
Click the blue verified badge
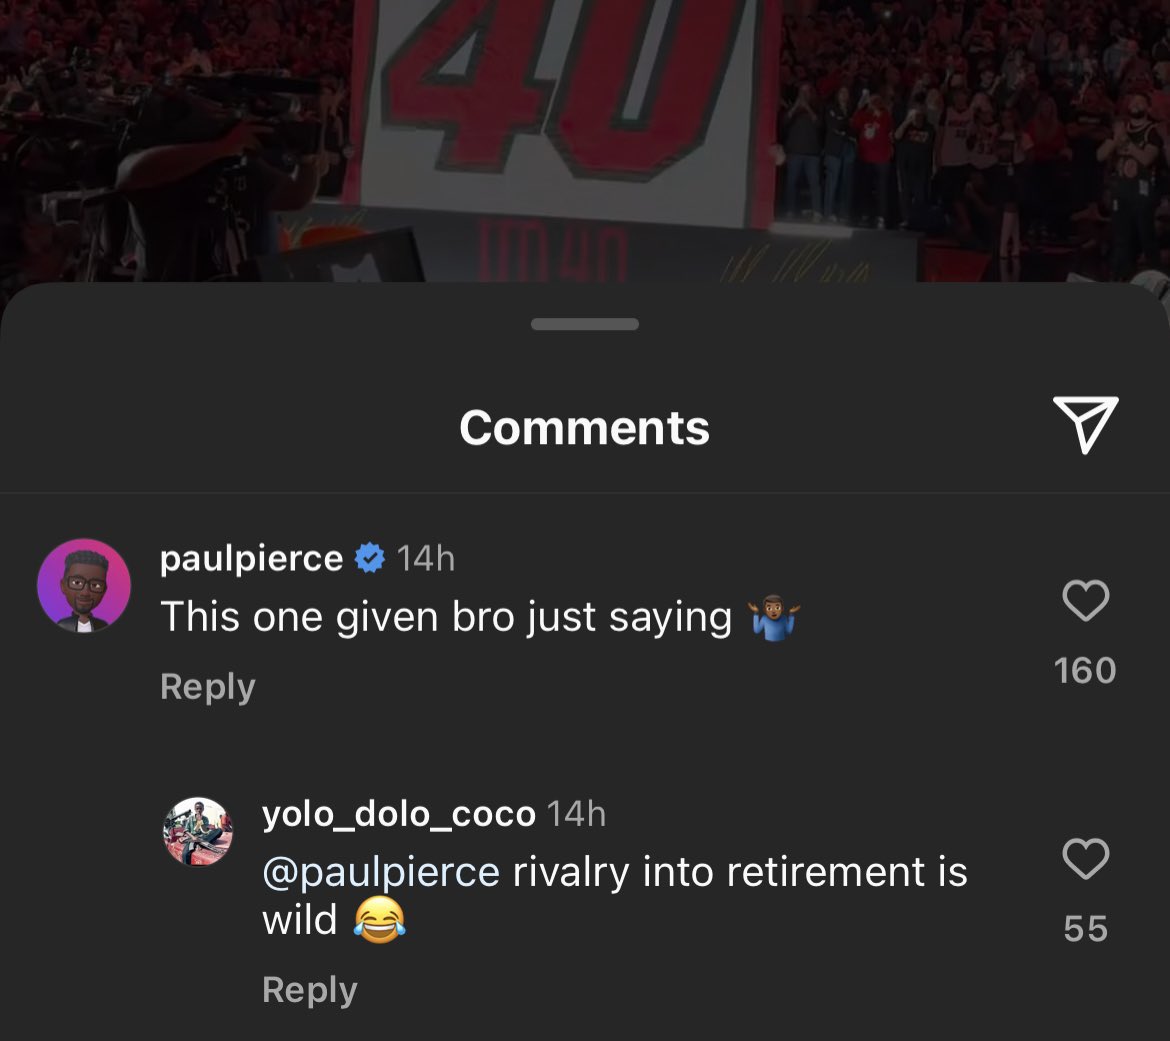point(370,558)
